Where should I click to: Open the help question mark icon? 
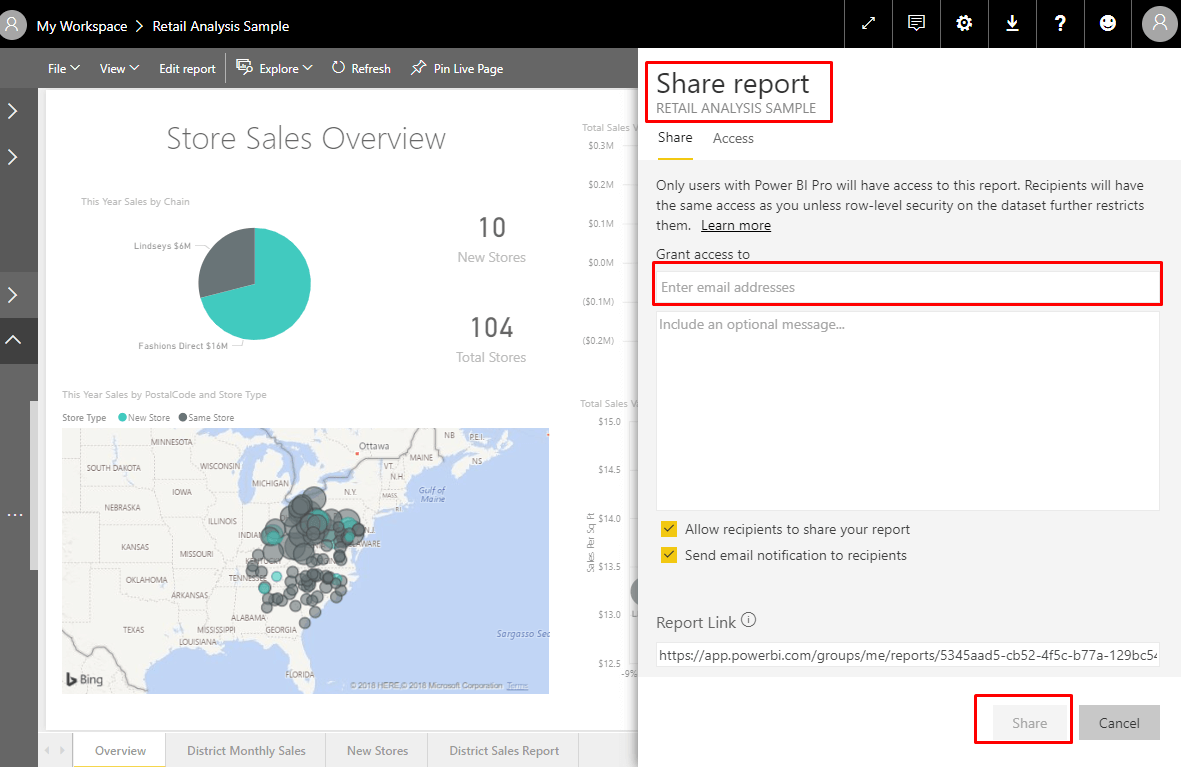pyautogui.click(x=1060, y=23)
